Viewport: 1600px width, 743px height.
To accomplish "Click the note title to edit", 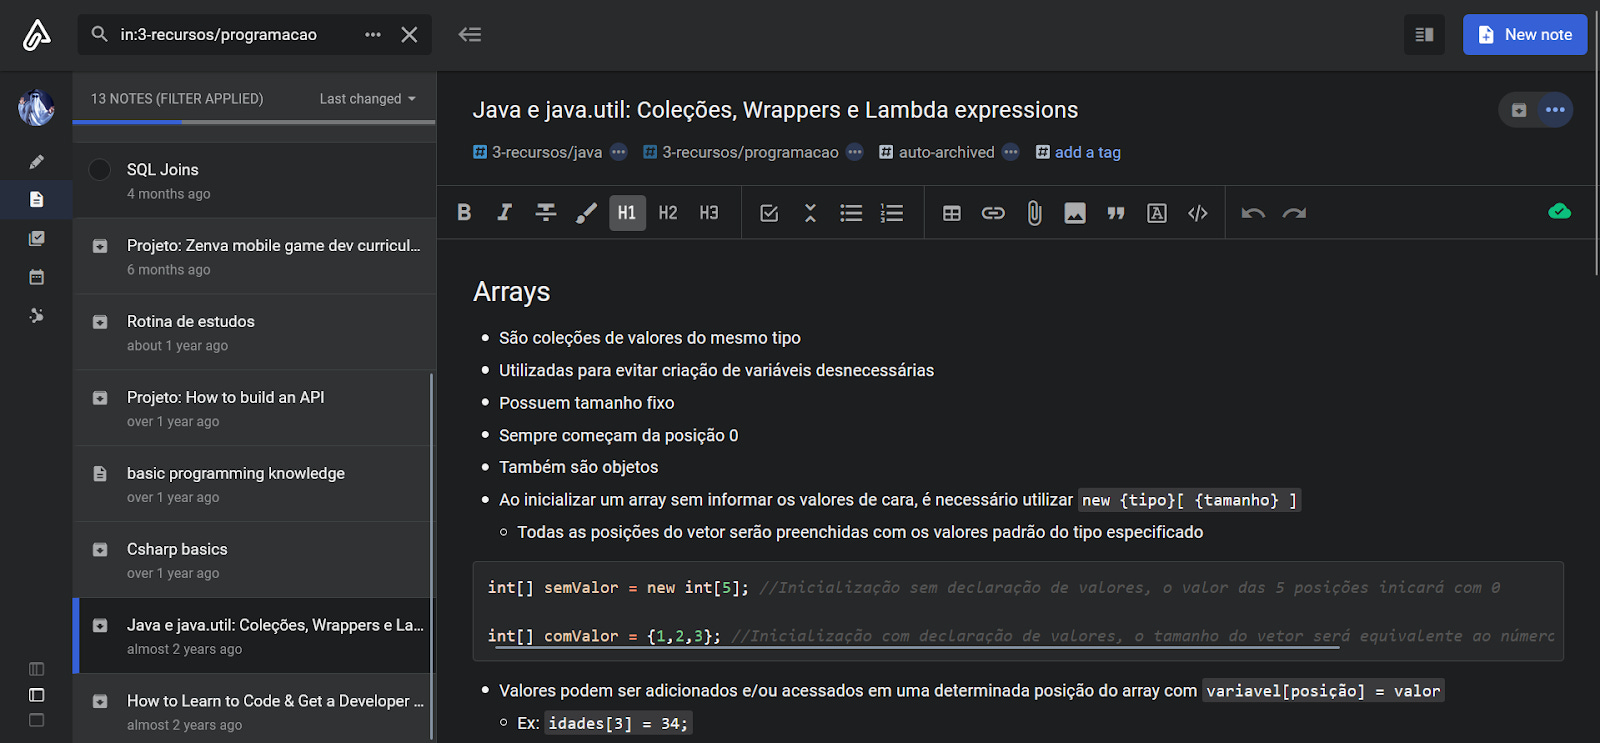I will click(775, 110).
